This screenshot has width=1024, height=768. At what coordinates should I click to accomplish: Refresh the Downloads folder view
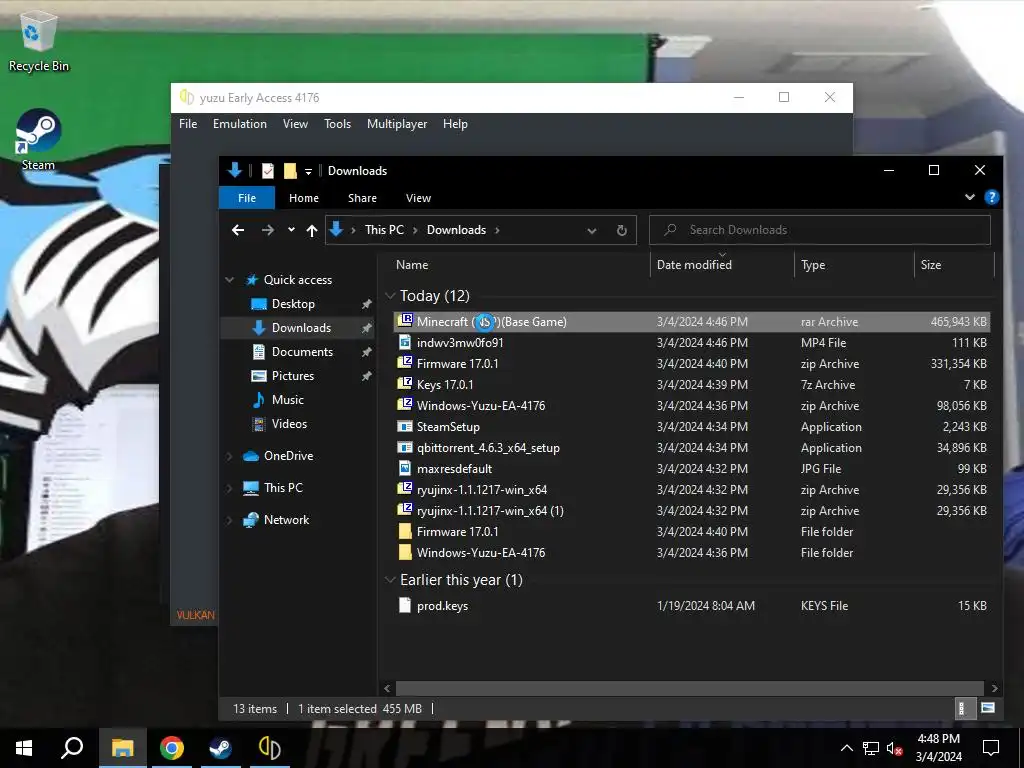(622, 230)
